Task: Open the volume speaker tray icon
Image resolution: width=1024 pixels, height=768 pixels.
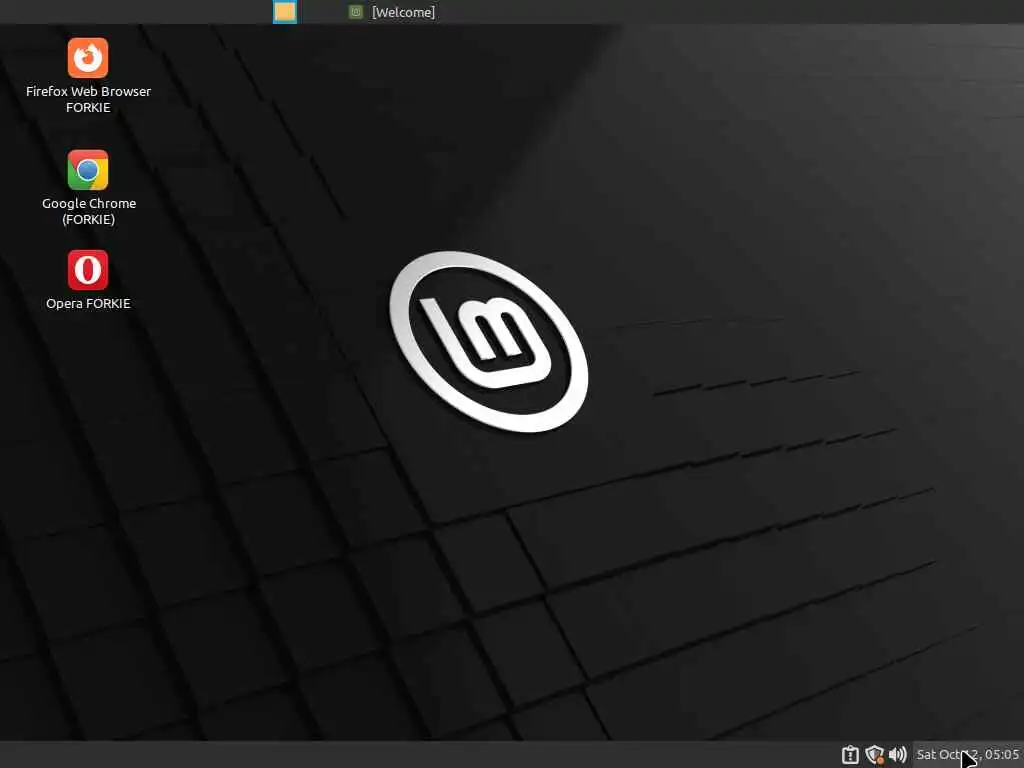Action: pos(898,754)
